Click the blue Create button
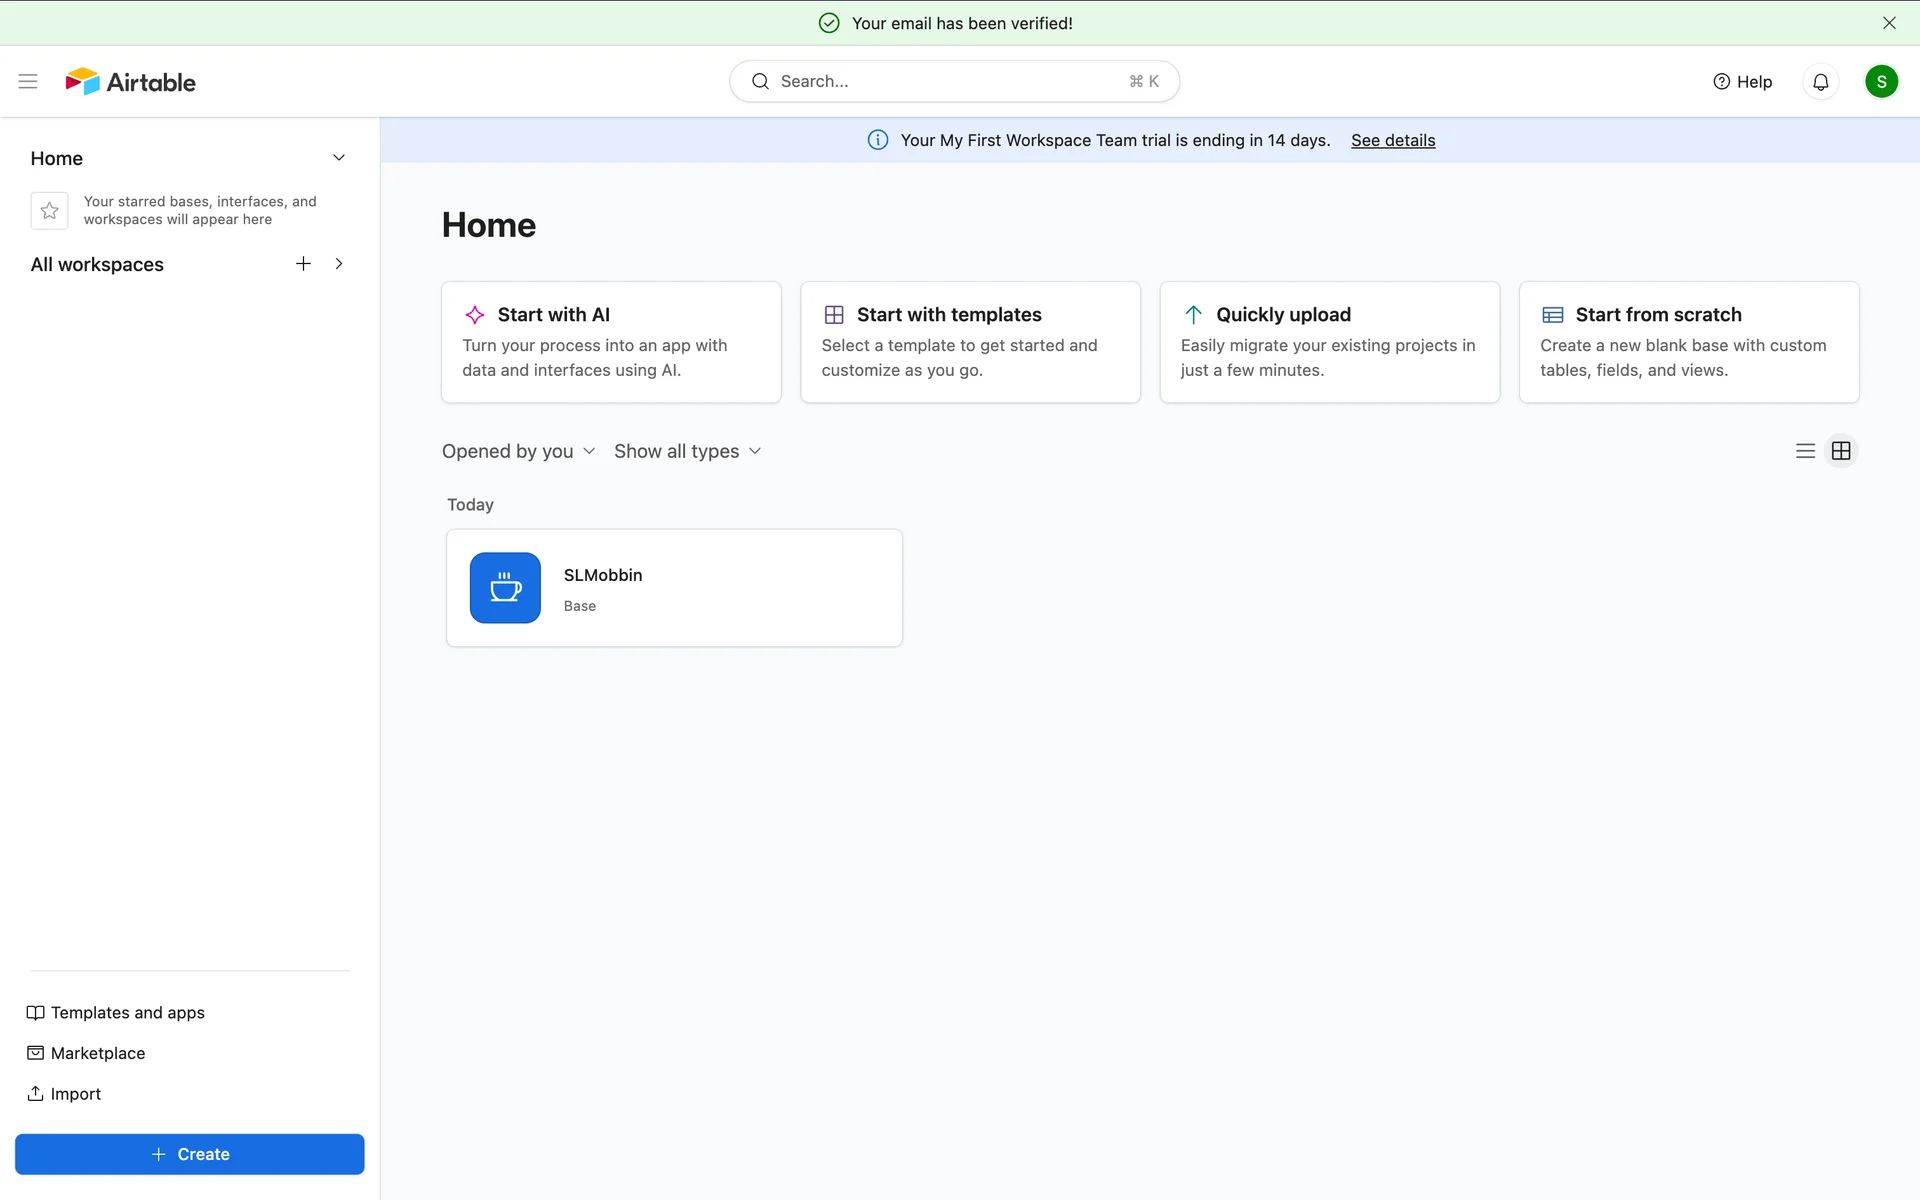 (190, 1154)
